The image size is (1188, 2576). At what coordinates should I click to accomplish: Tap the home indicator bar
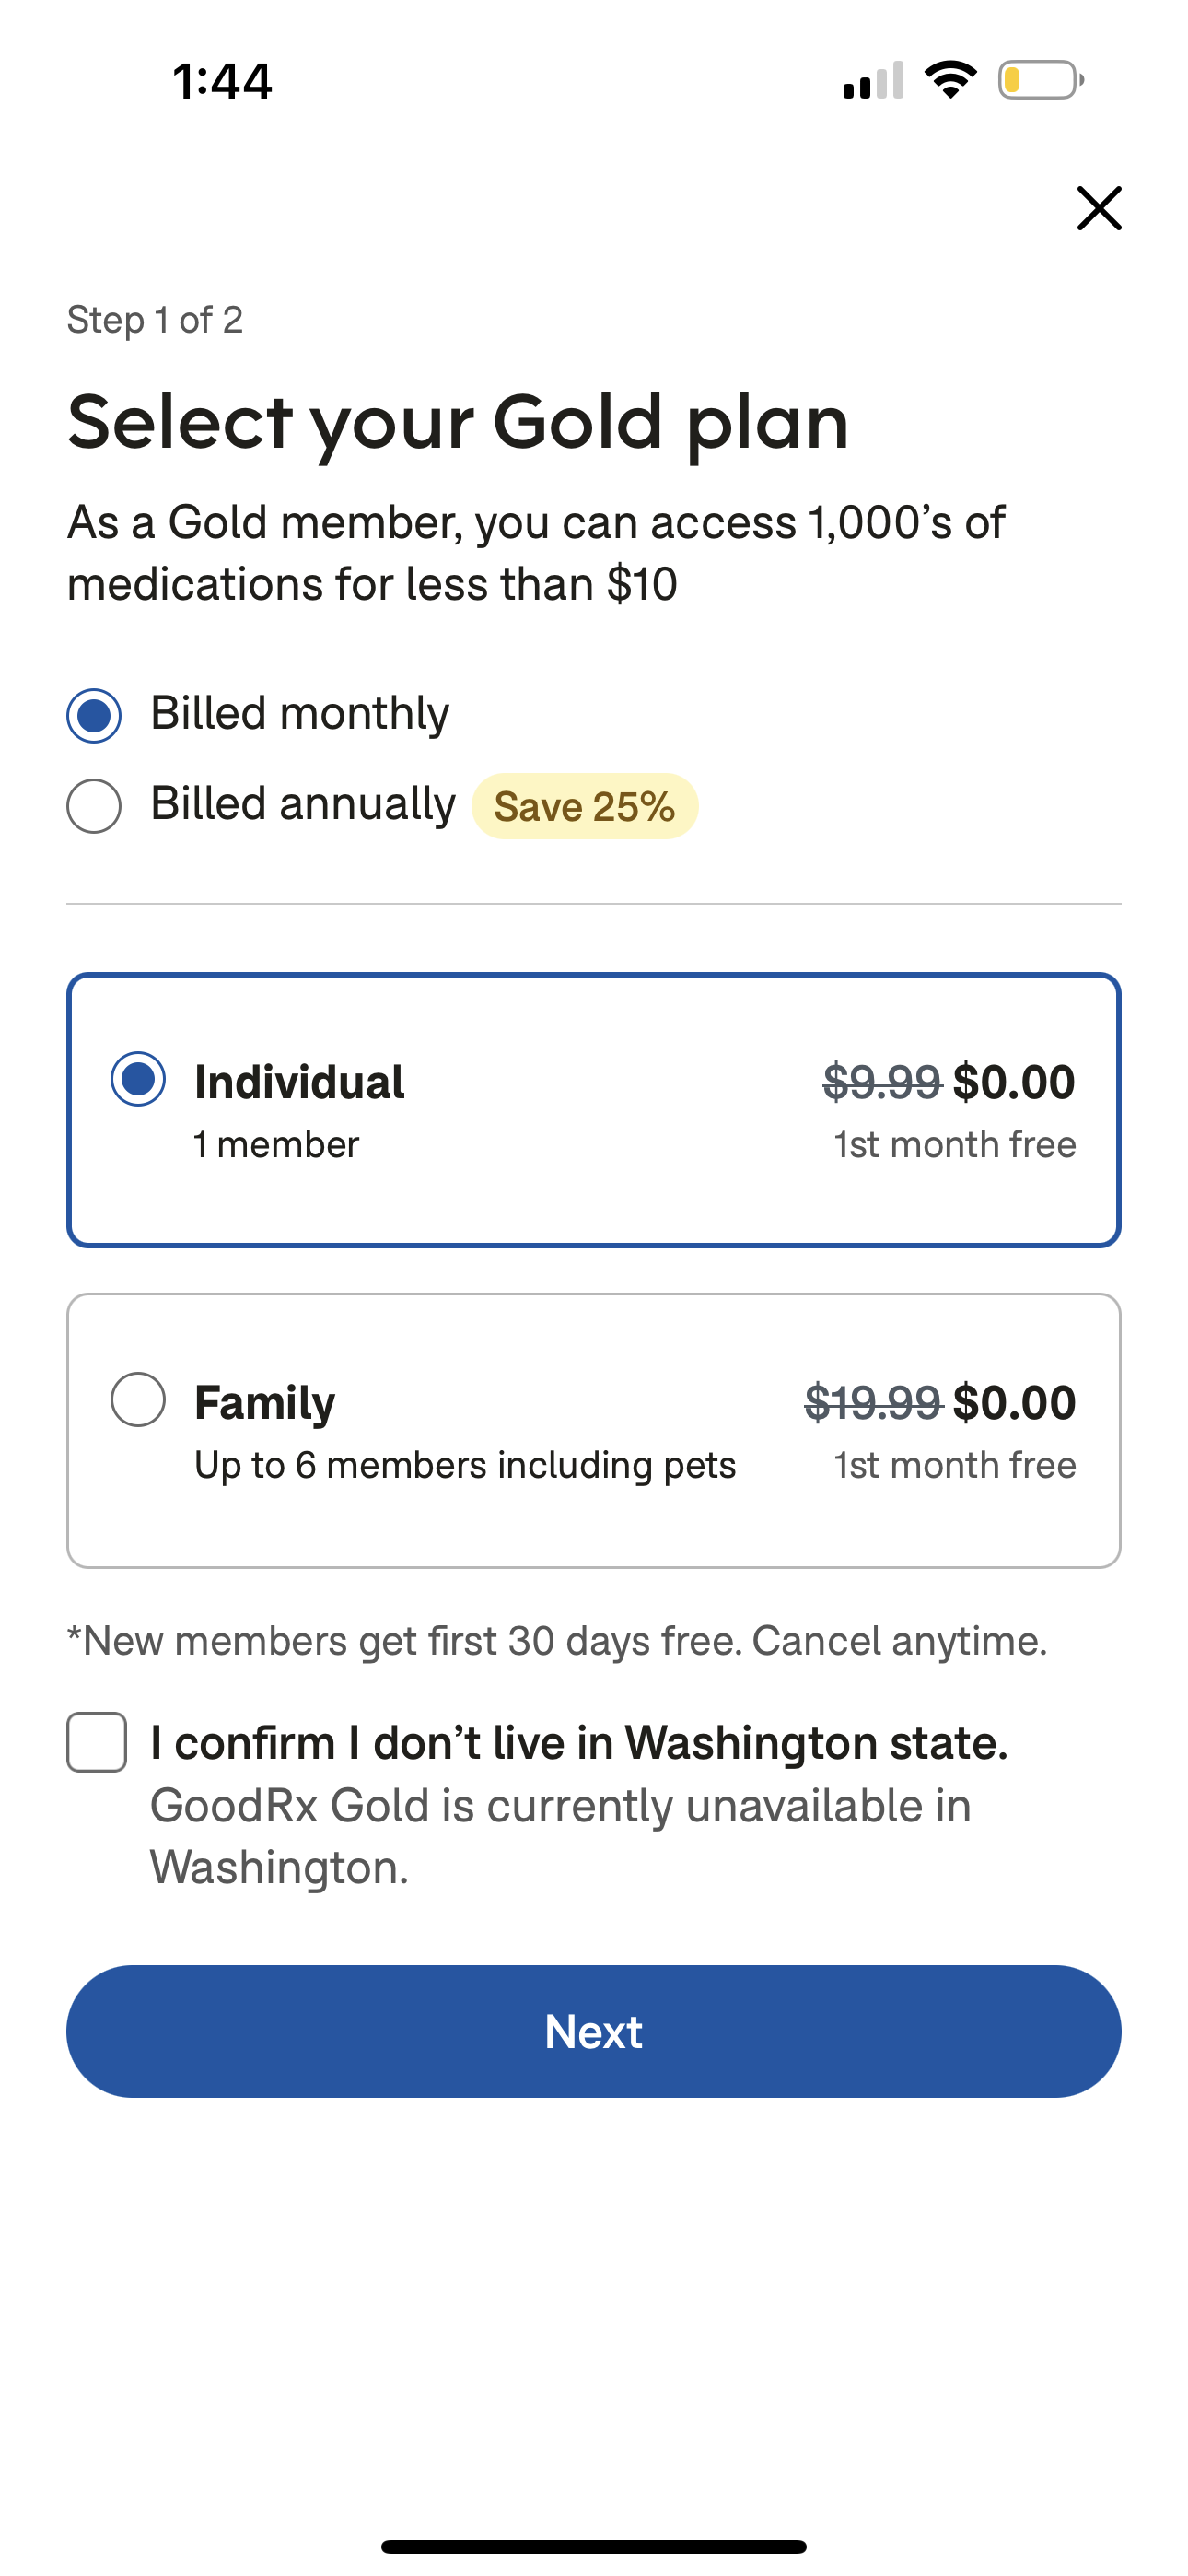pyautogui.click(x=594, y=2546)
